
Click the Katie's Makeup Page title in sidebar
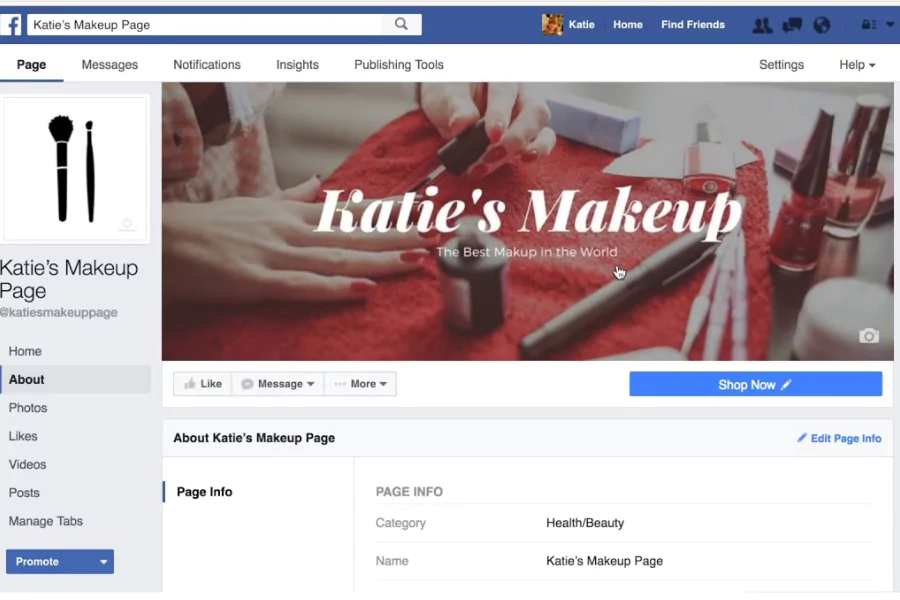[69, 279]
